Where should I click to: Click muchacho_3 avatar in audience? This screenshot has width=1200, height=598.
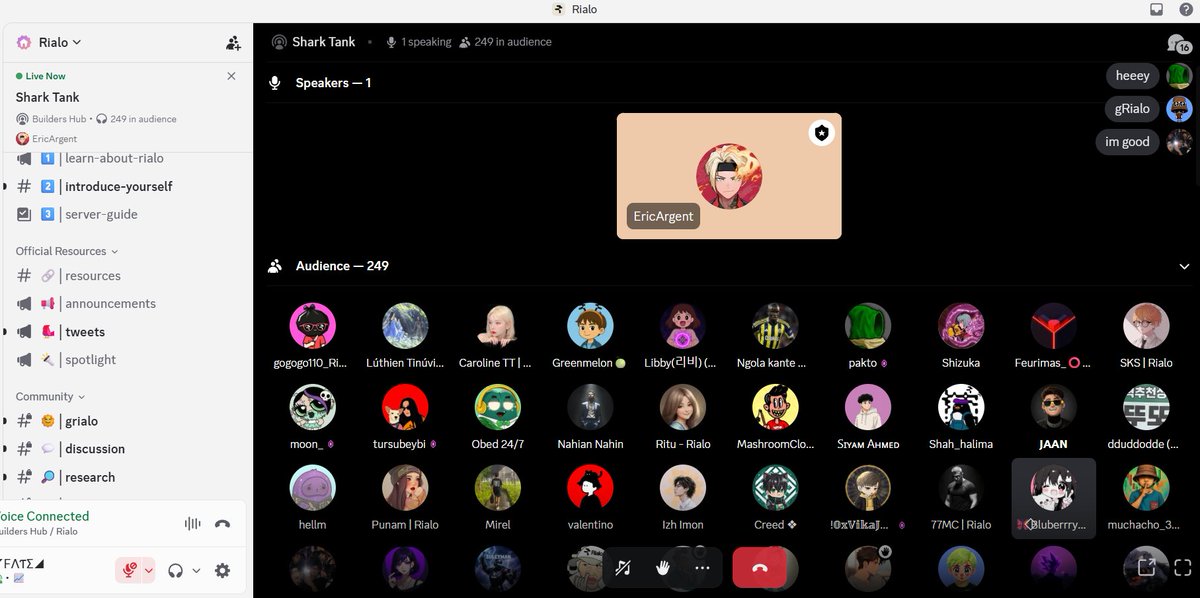pyautogui.click(x=1146, y=488)
